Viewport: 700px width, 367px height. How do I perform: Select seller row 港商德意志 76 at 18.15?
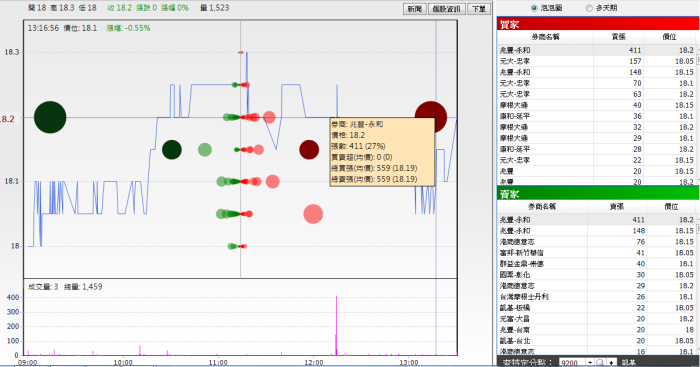click(x=596, y=242)
